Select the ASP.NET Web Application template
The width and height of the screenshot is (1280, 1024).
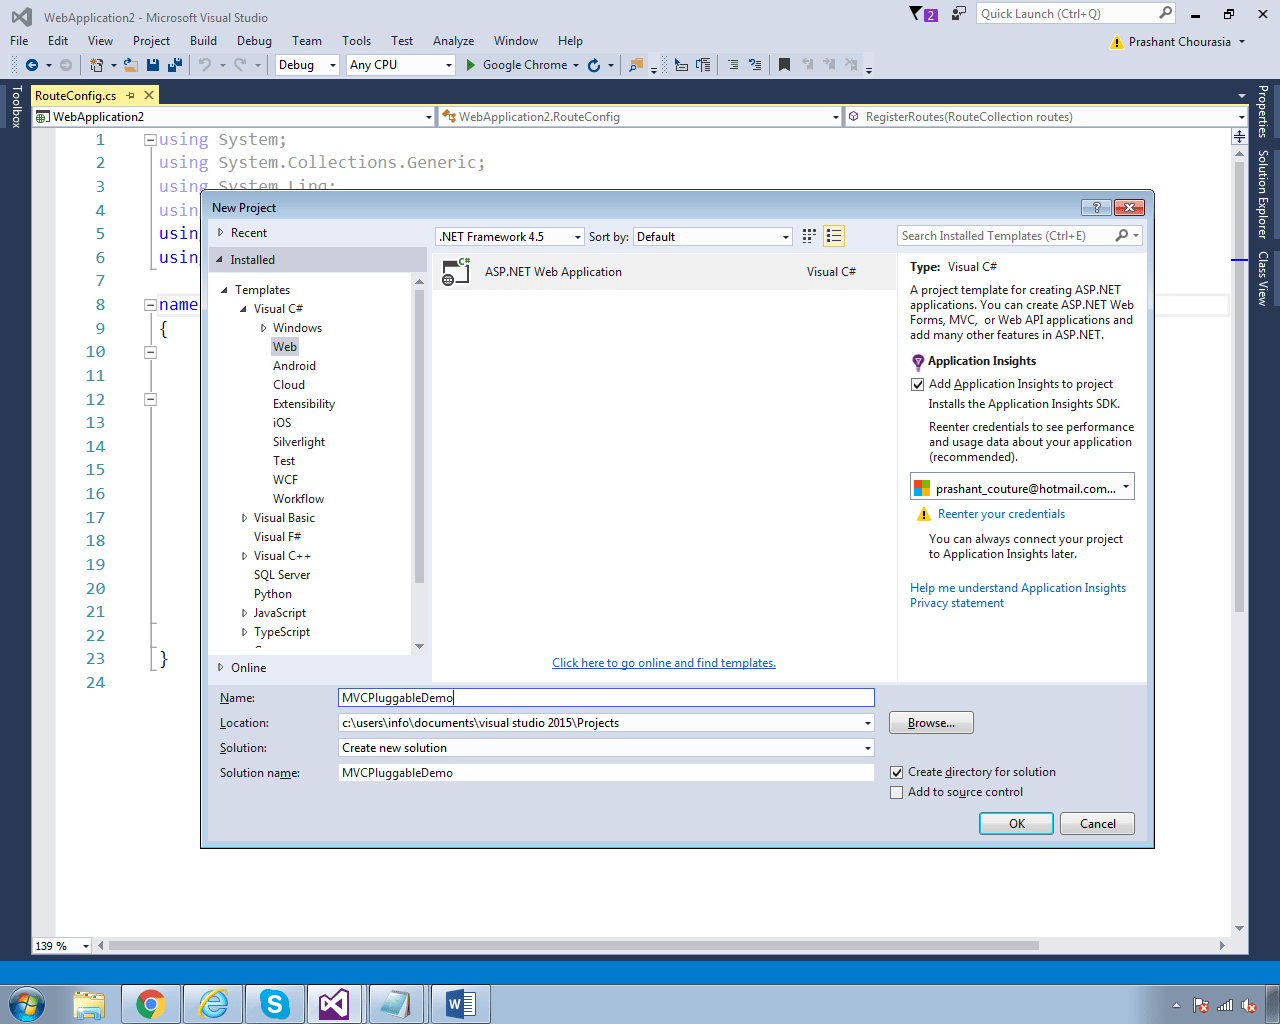[x=664, y=272]
